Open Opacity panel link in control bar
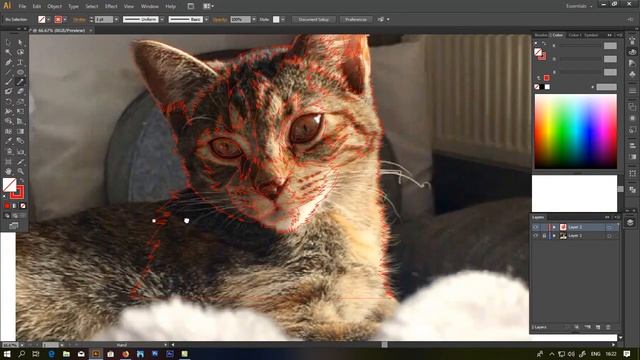Image resolution: width=640 pixels, height=360 pixels. point(220,20)
